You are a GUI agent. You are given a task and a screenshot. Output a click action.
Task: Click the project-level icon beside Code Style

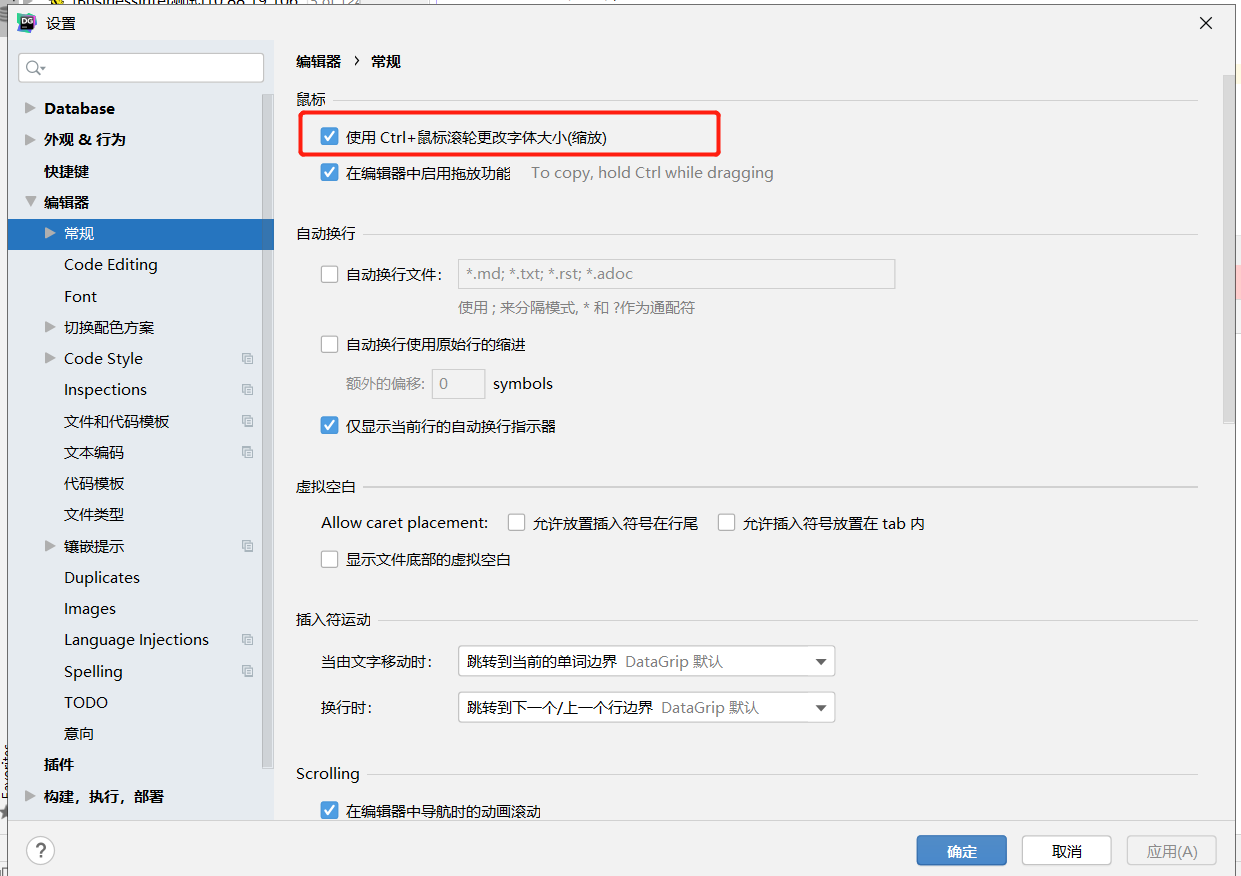tap(246, 358)
